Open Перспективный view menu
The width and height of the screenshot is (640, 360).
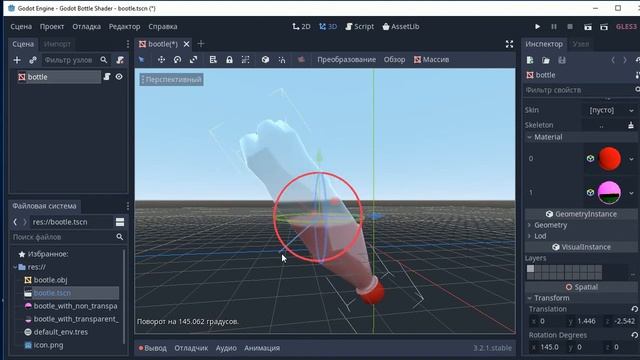(x=171, y=80)
